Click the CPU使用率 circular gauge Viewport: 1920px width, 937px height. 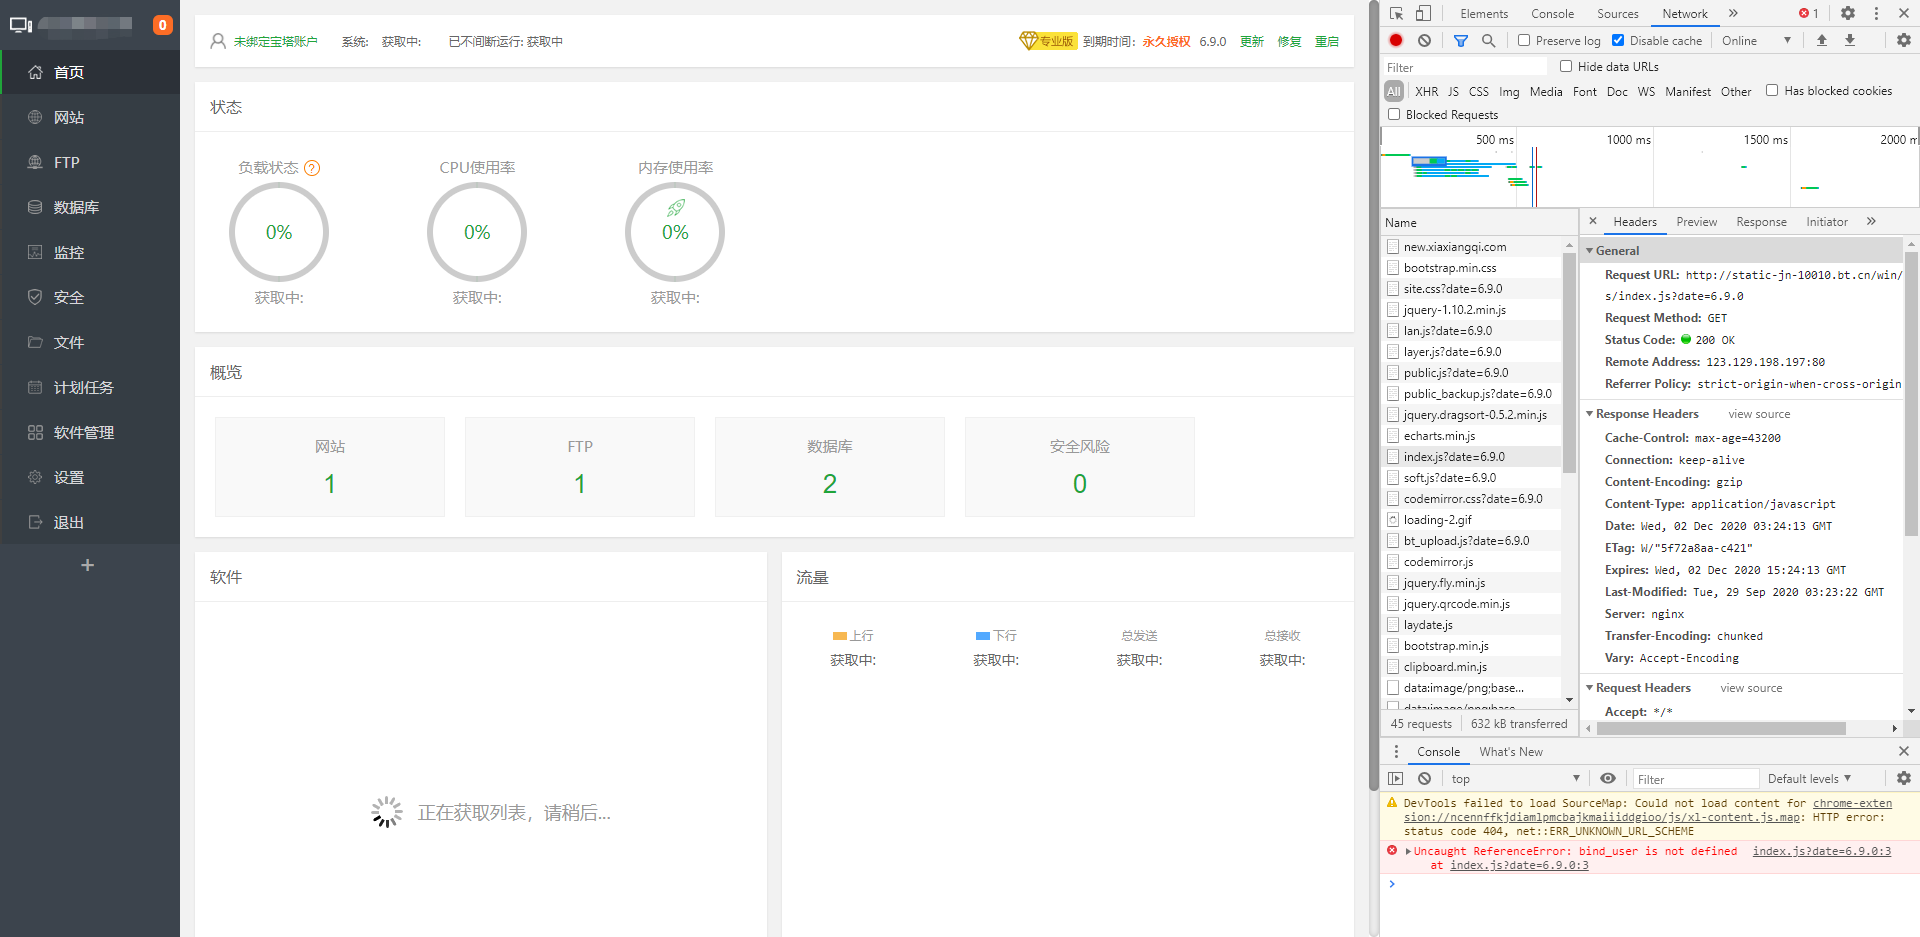click(x=477, y=232)
